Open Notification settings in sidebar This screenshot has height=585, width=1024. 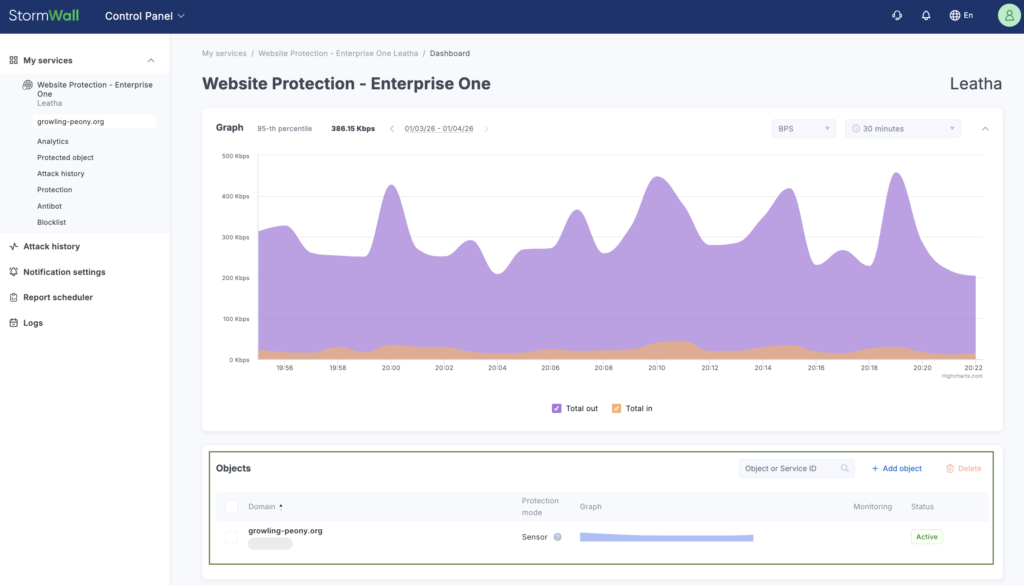64,272
